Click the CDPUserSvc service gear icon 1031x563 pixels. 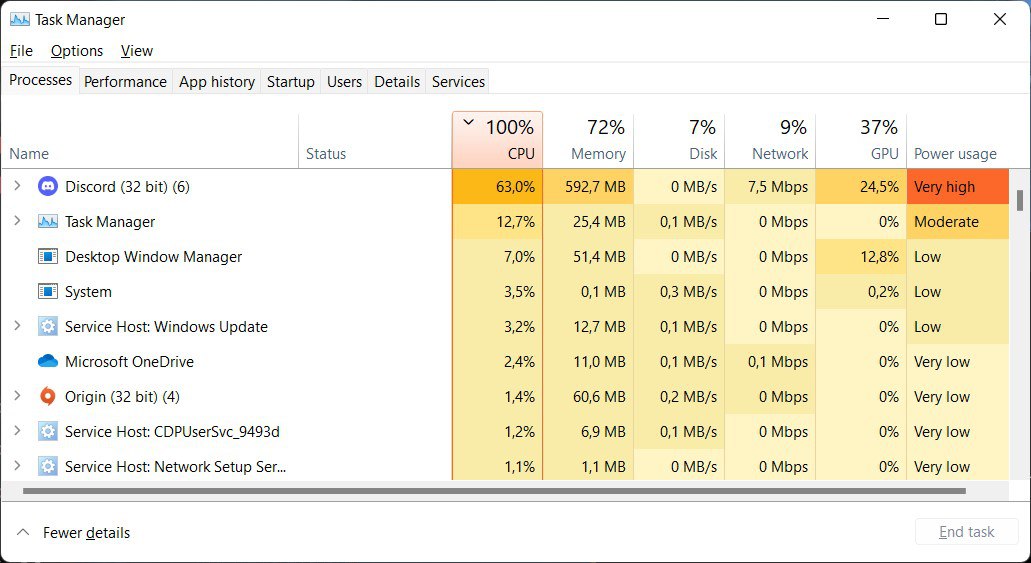coord(47,431)
